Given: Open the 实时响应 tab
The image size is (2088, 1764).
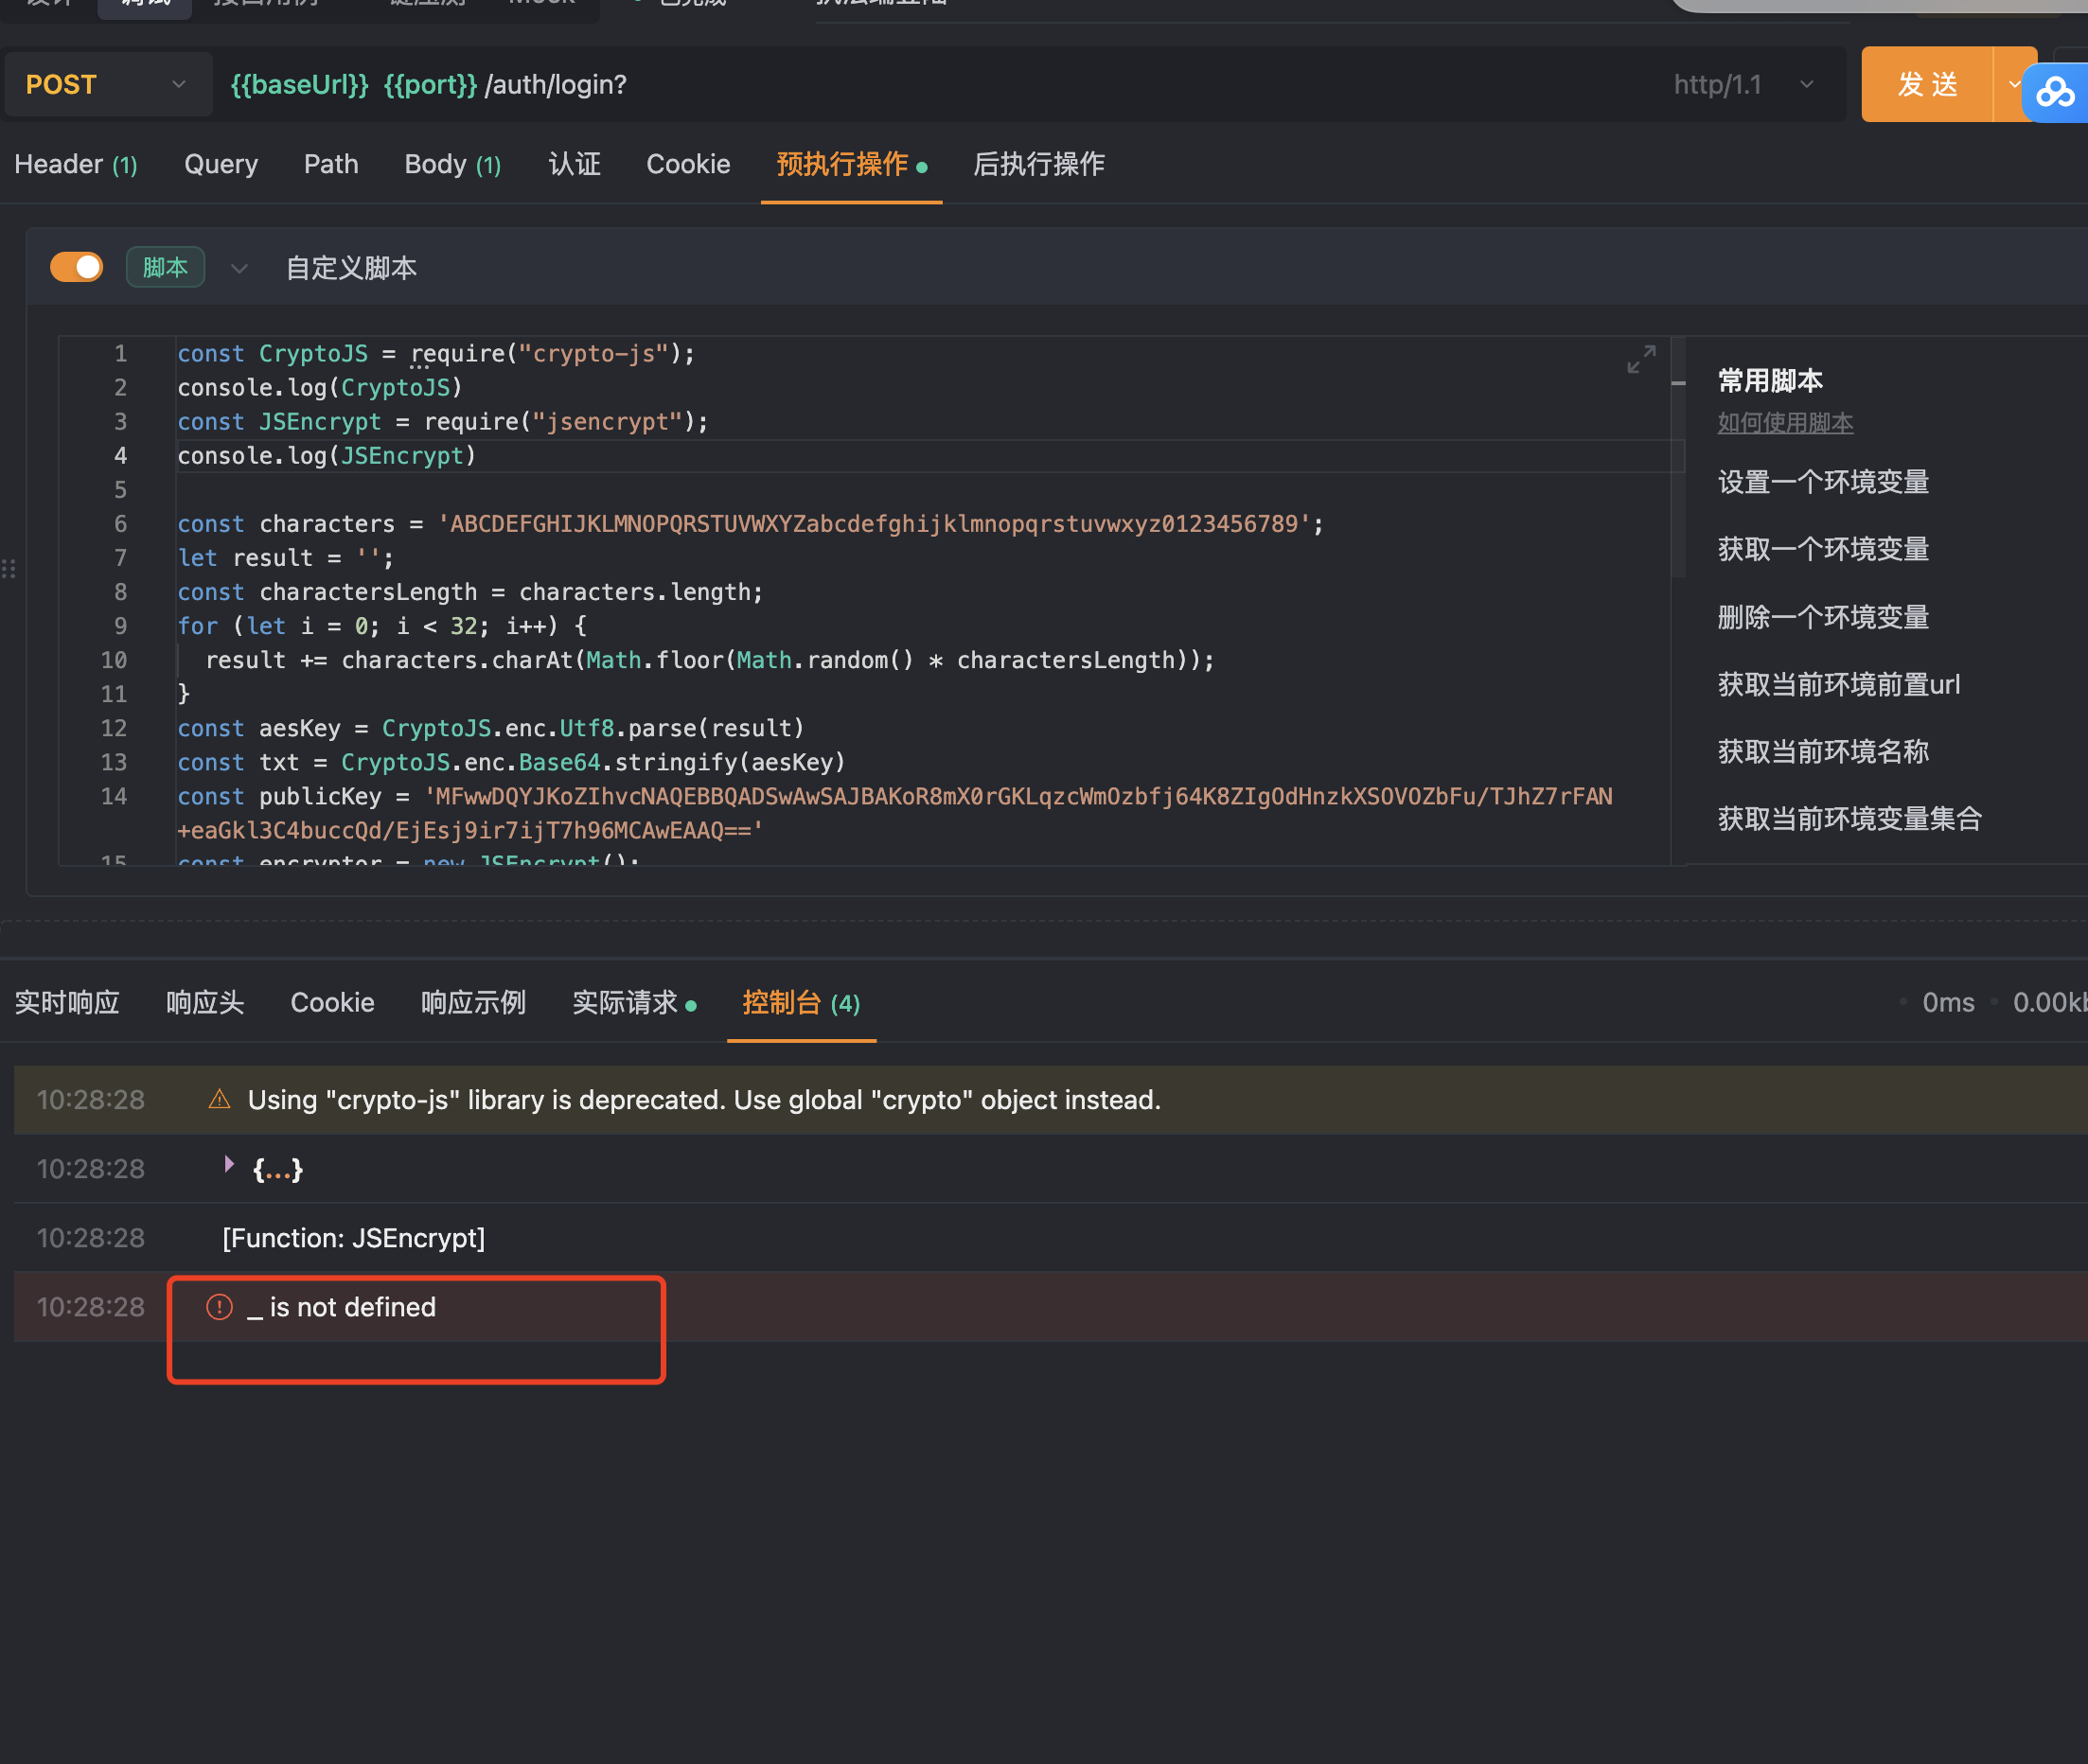Looking at the screenshot, I should point(67,1002).
